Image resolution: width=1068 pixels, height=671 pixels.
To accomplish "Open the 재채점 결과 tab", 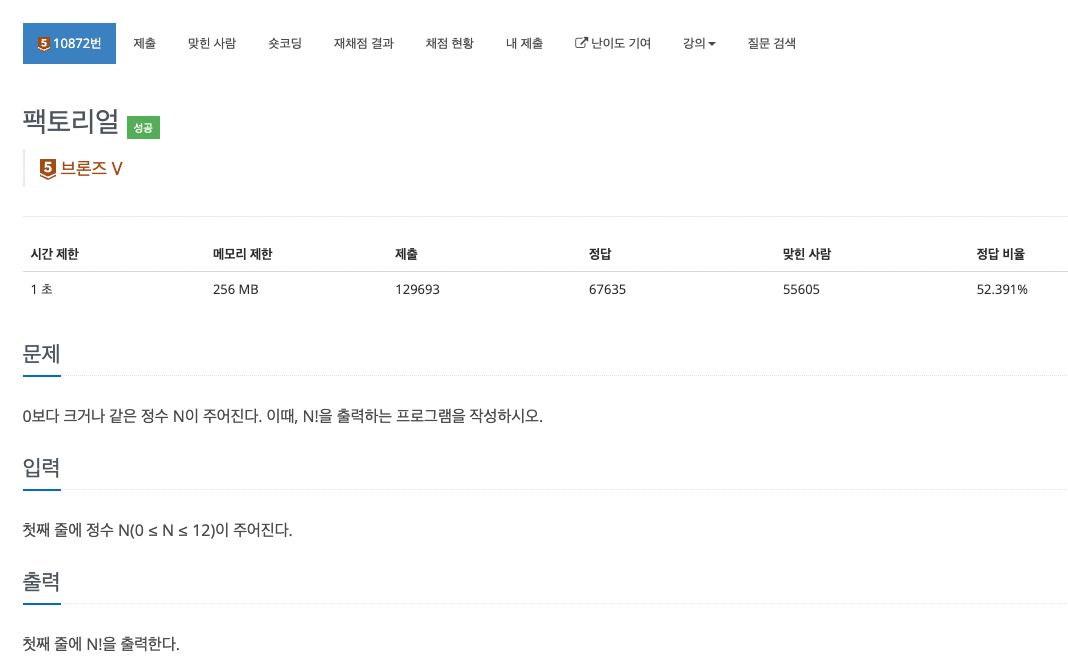I will [364, 44].
